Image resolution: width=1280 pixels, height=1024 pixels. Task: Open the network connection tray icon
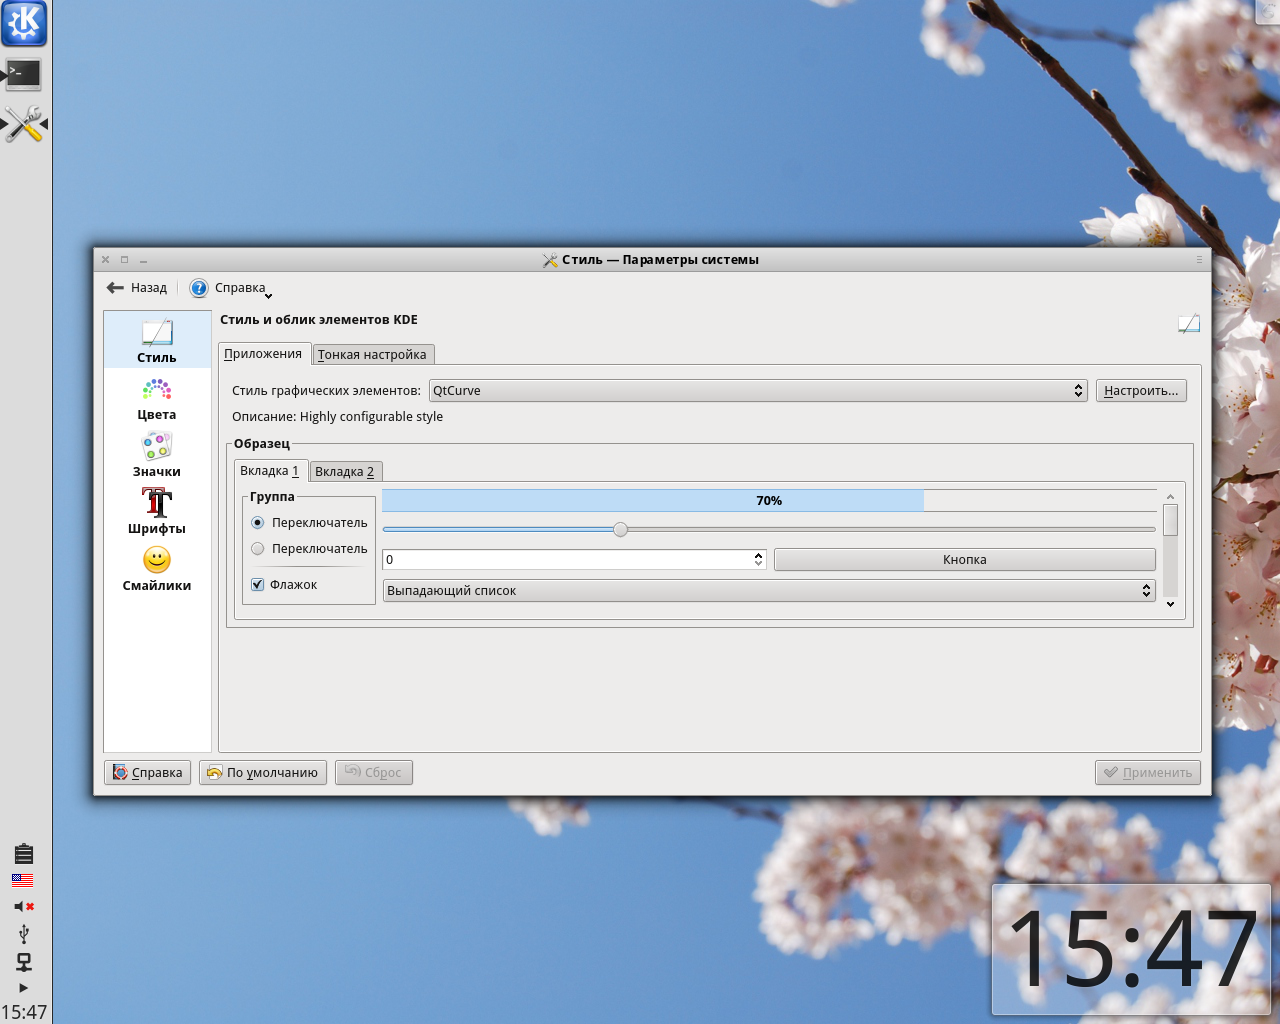(24, 962)
